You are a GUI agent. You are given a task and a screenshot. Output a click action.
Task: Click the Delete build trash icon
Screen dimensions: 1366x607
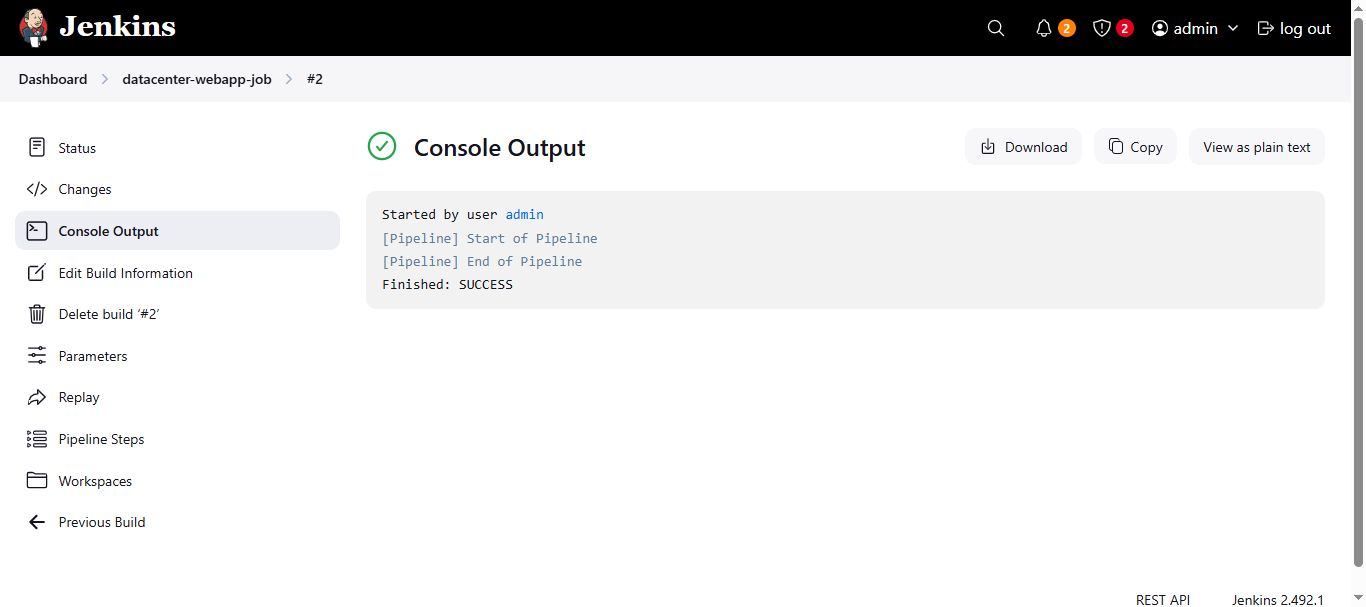37,314
